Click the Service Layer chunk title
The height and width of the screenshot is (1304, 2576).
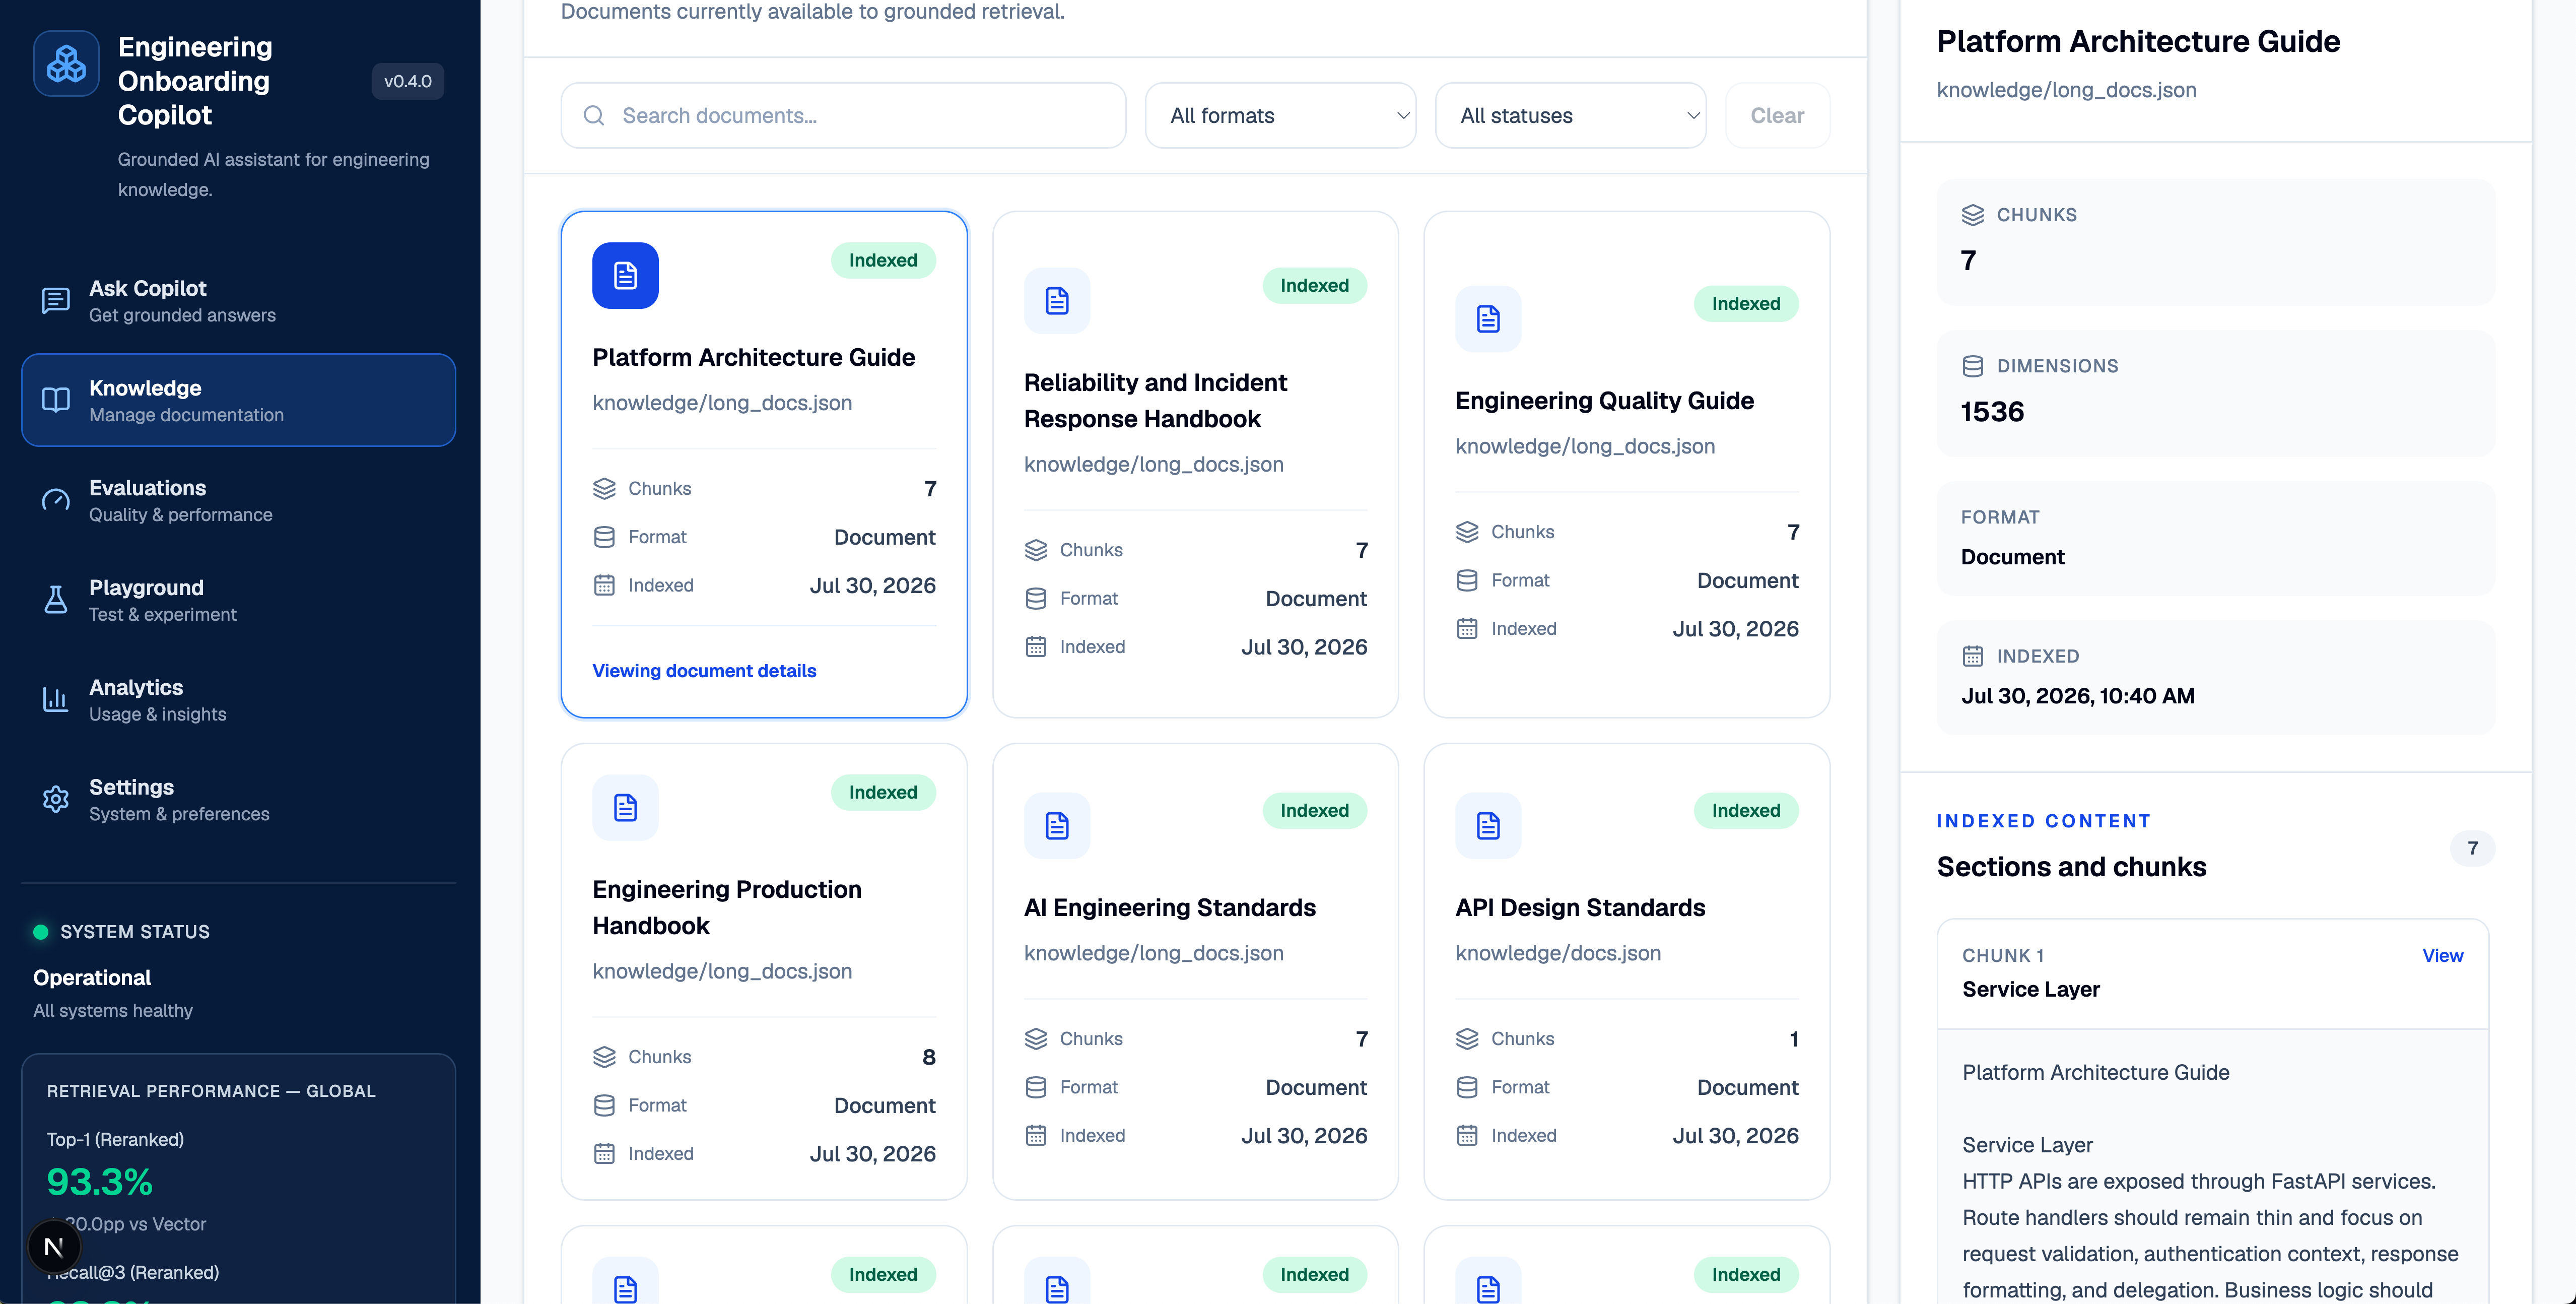point(2031,989)
